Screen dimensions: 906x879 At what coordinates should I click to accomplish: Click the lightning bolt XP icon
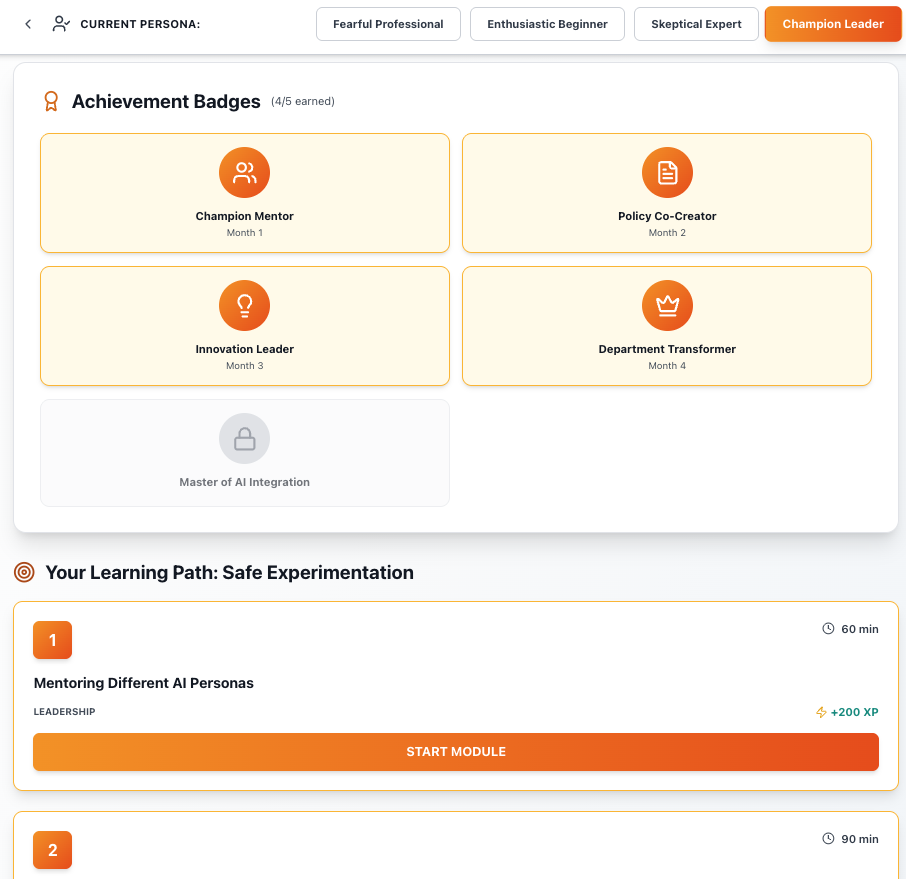click(822, 712)
